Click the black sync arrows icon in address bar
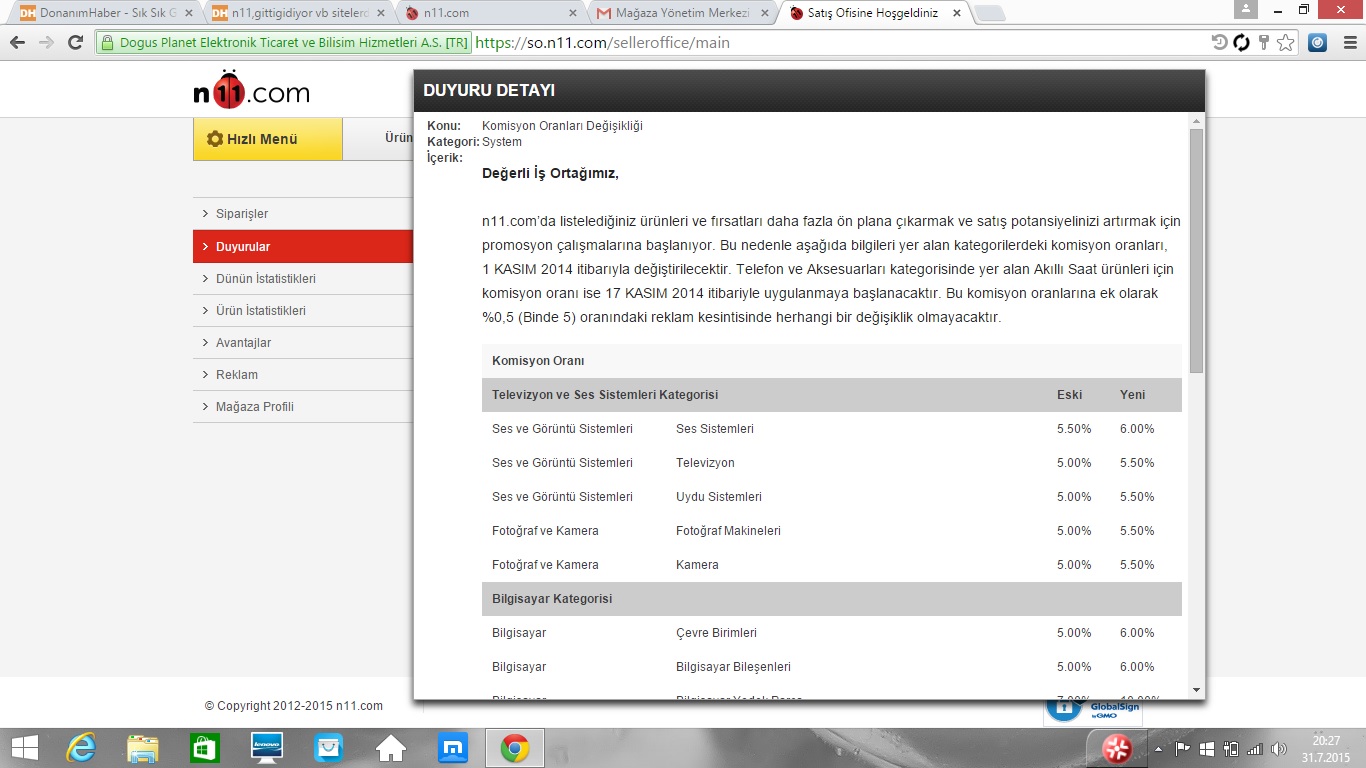 coord(1242,43)
